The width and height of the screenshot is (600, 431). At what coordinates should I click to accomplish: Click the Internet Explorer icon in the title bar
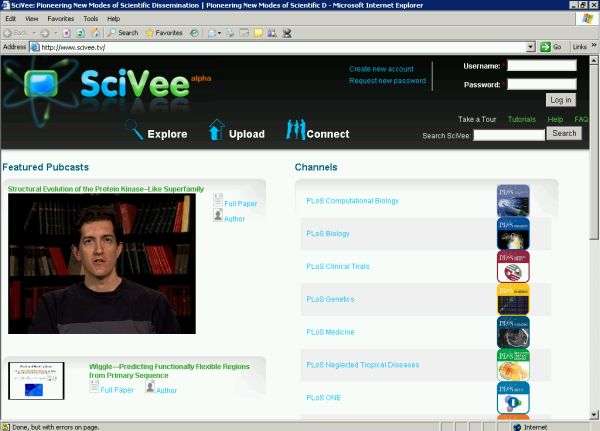click(x=5, y=5)
